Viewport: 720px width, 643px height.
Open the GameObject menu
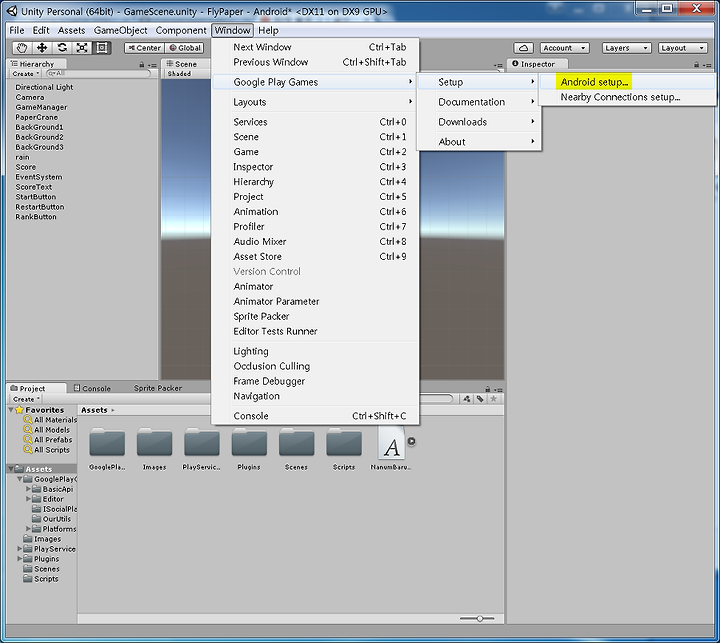[120, 30]
